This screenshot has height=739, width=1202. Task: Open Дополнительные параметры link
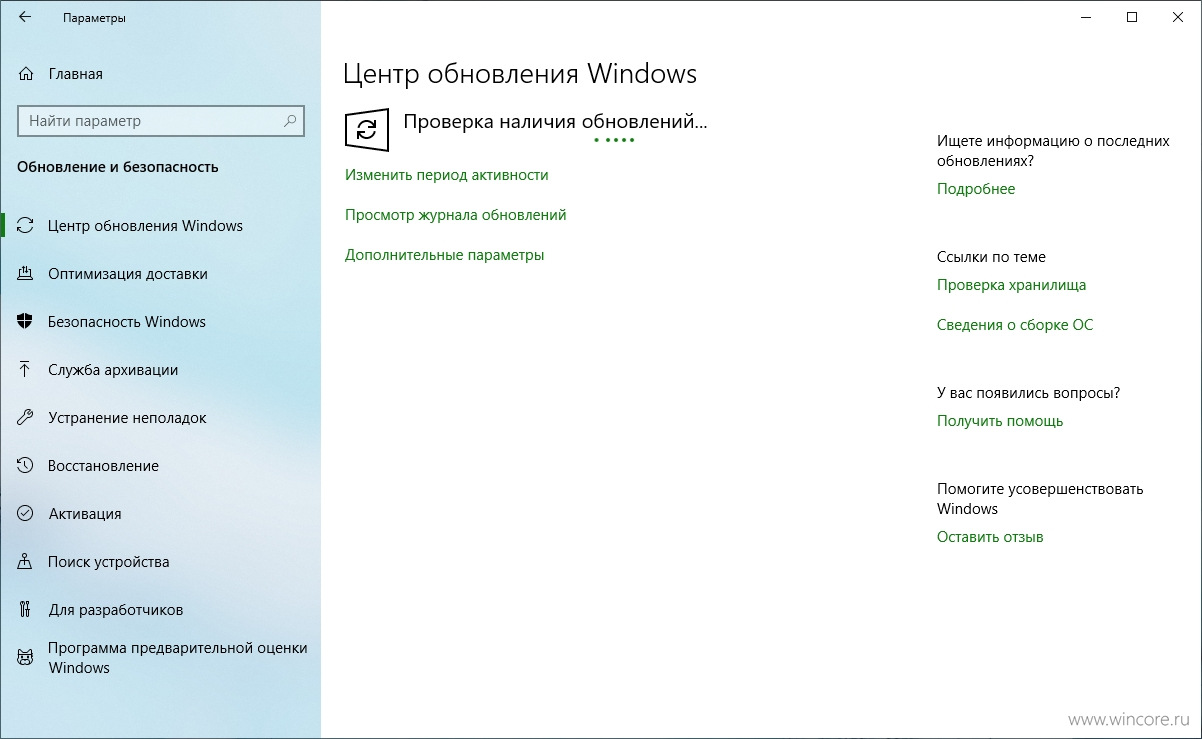tap(444, 255)
